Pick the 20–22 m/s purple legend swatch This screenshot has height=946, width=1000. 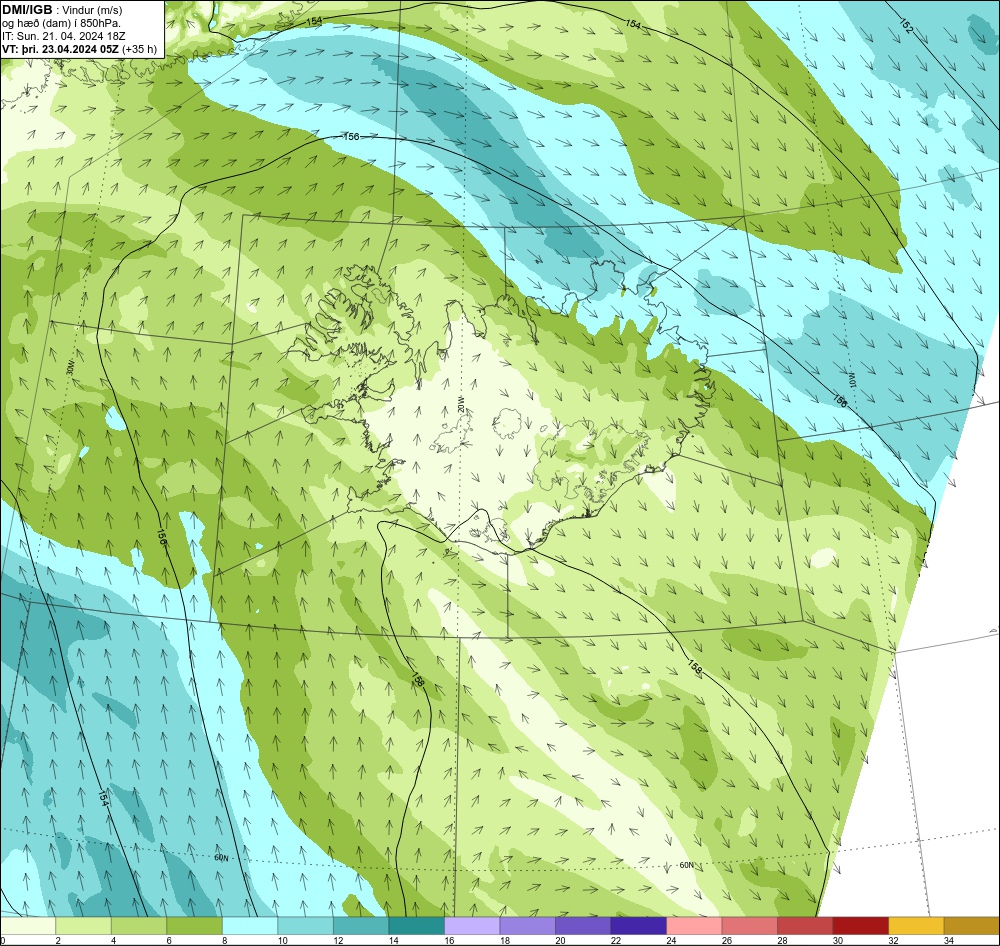pyautogui.click(x=583, y=925)
